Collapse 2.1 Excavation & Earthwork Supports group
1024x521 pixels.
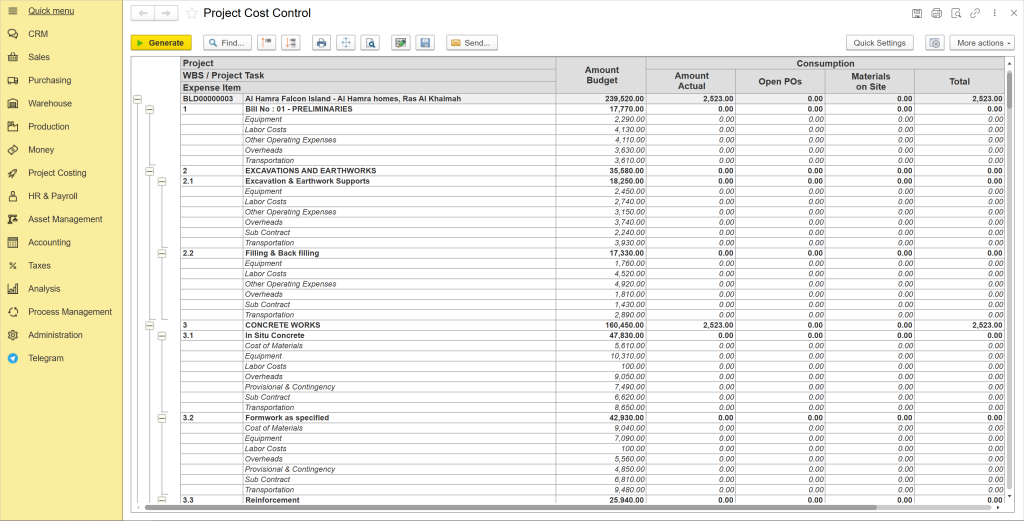pyautogui.click(x=162, y=182)
